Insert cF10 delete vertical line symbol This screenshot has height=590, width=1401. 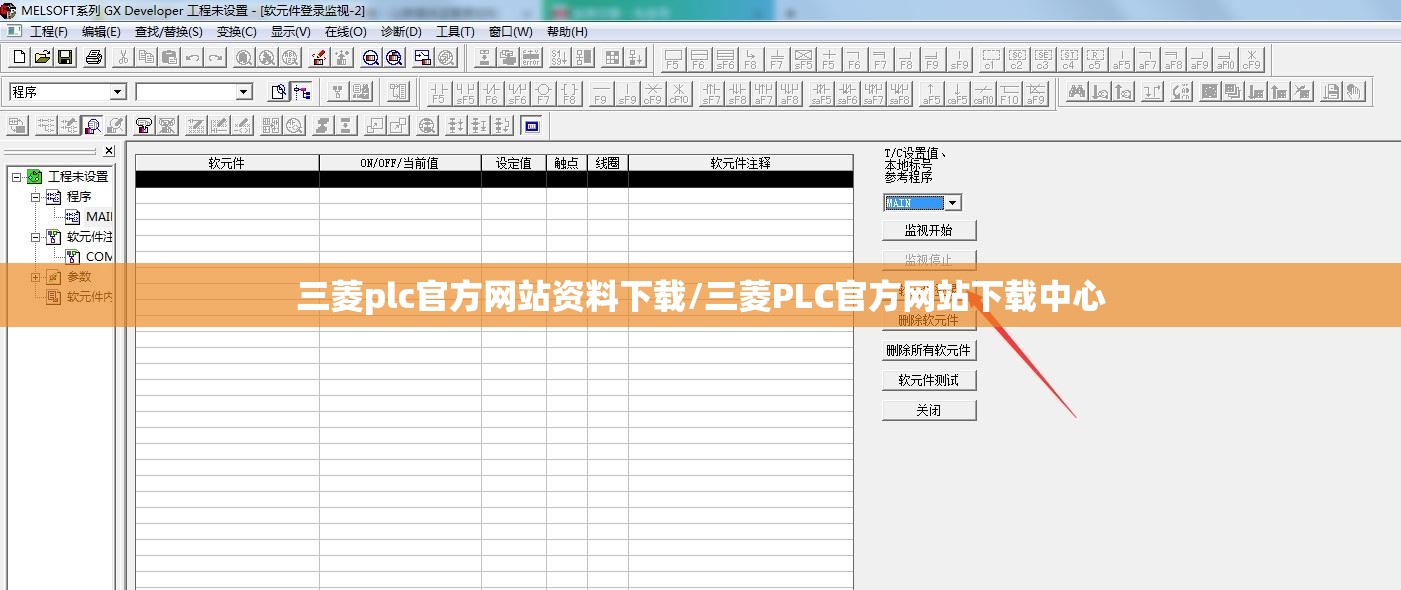[x=679, y=93]
